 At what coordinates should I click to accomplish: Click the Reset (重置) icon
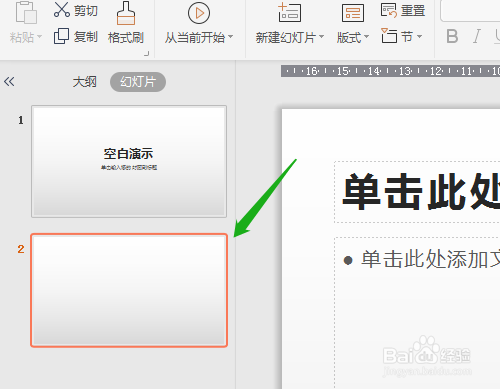click(x=389, y=10)
